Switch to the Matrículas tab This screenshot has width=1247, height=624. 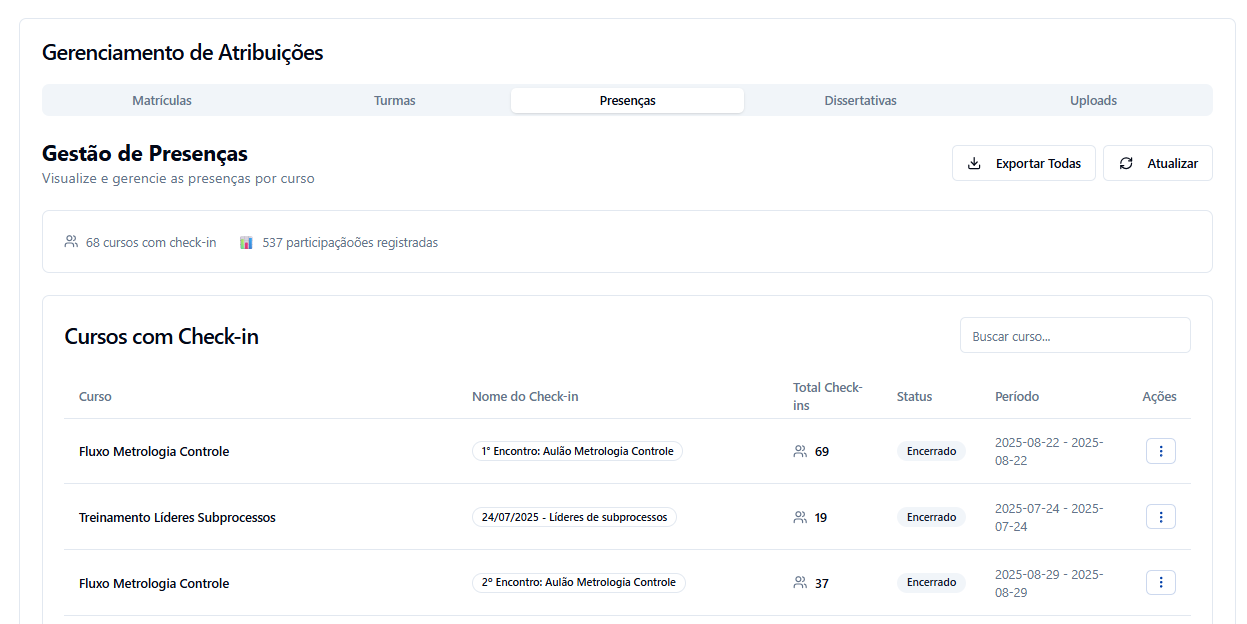point(162,100)
